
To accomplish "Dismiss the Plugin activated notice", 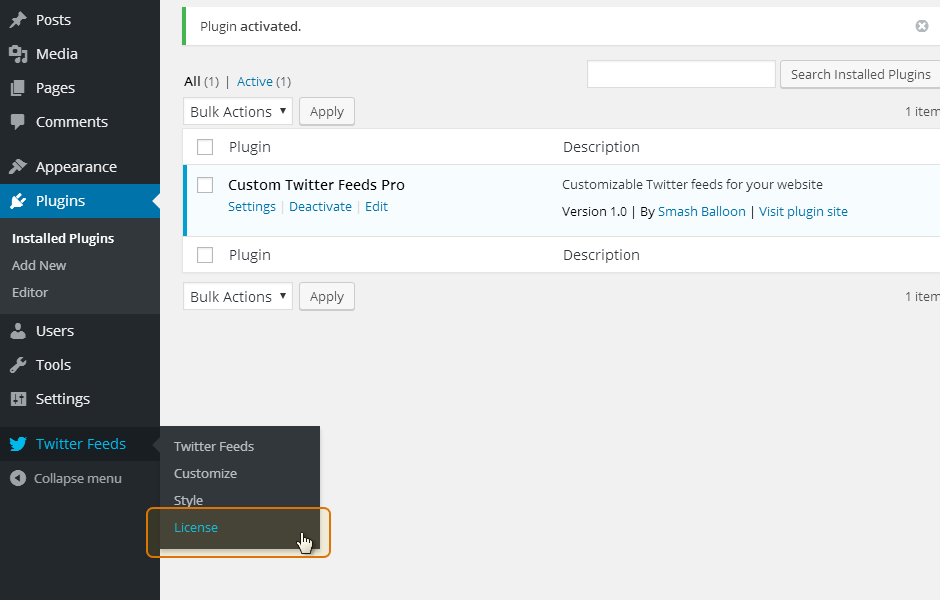I will coord(921,26).
